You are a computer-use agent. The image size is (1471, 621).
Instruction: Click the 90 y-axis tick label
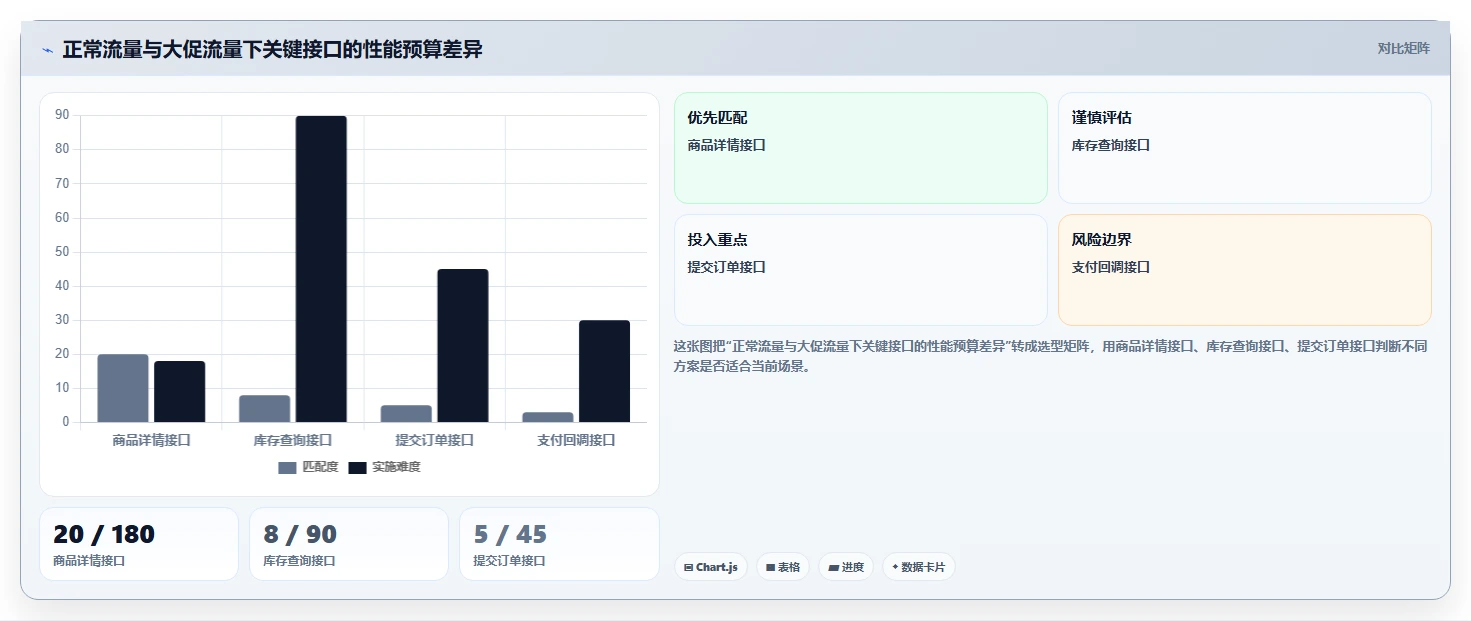click(x=62, y=115)
